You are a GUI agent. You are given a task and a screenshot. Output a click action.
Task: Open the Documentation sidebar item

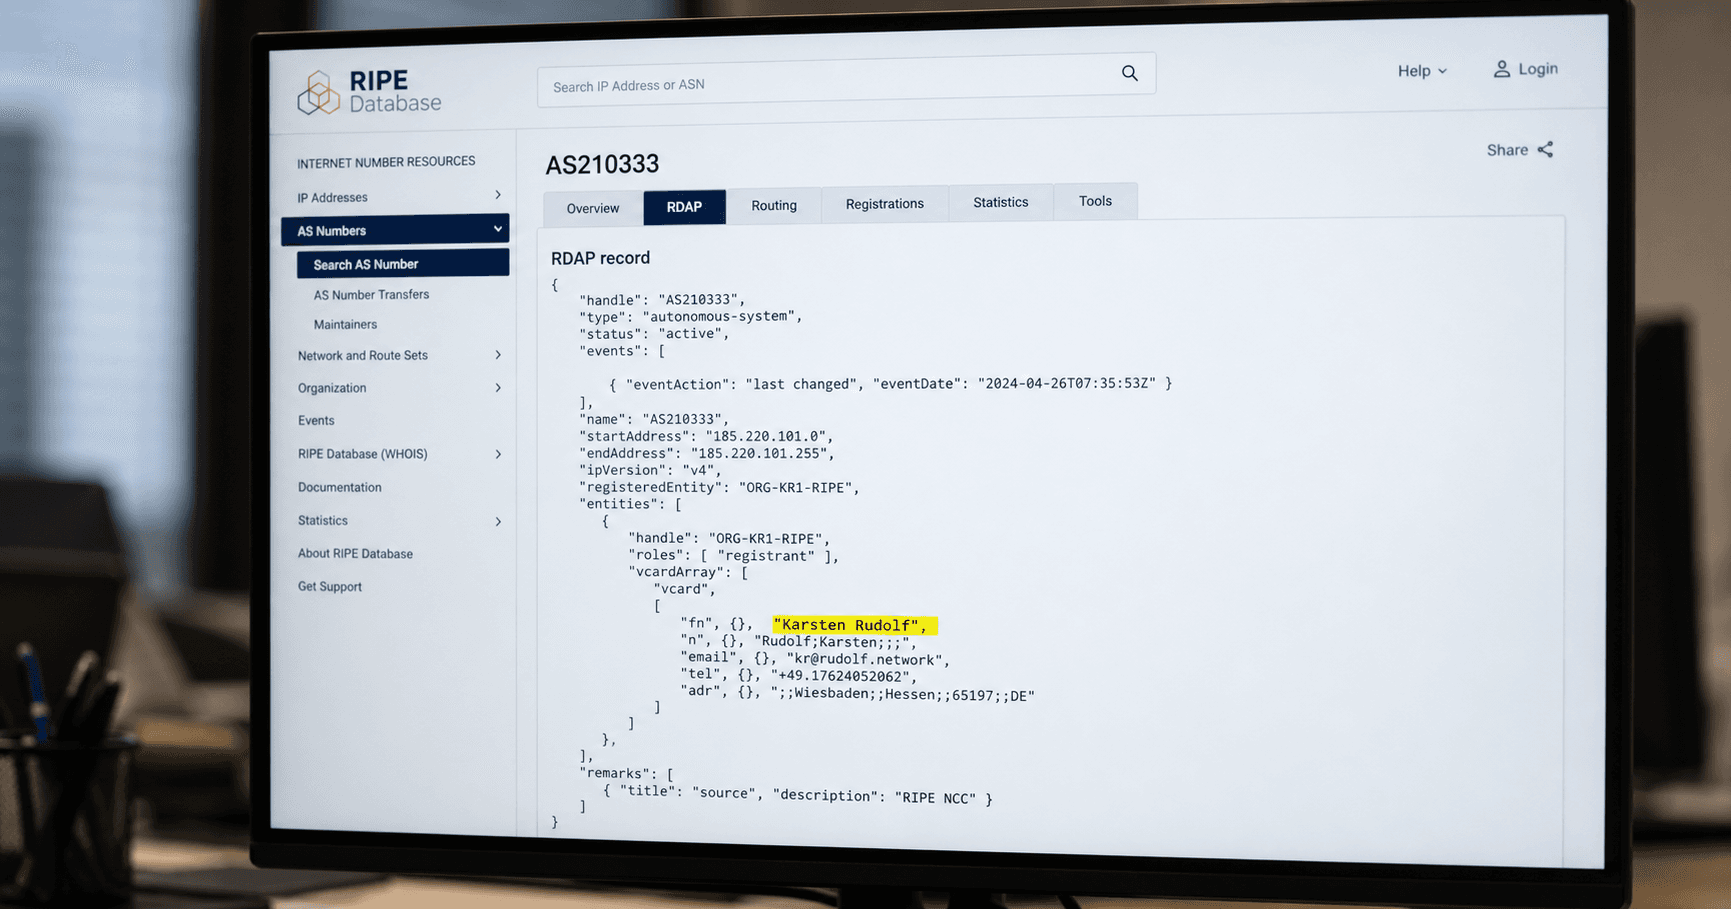pyautogui.click(x=339, y=487)
